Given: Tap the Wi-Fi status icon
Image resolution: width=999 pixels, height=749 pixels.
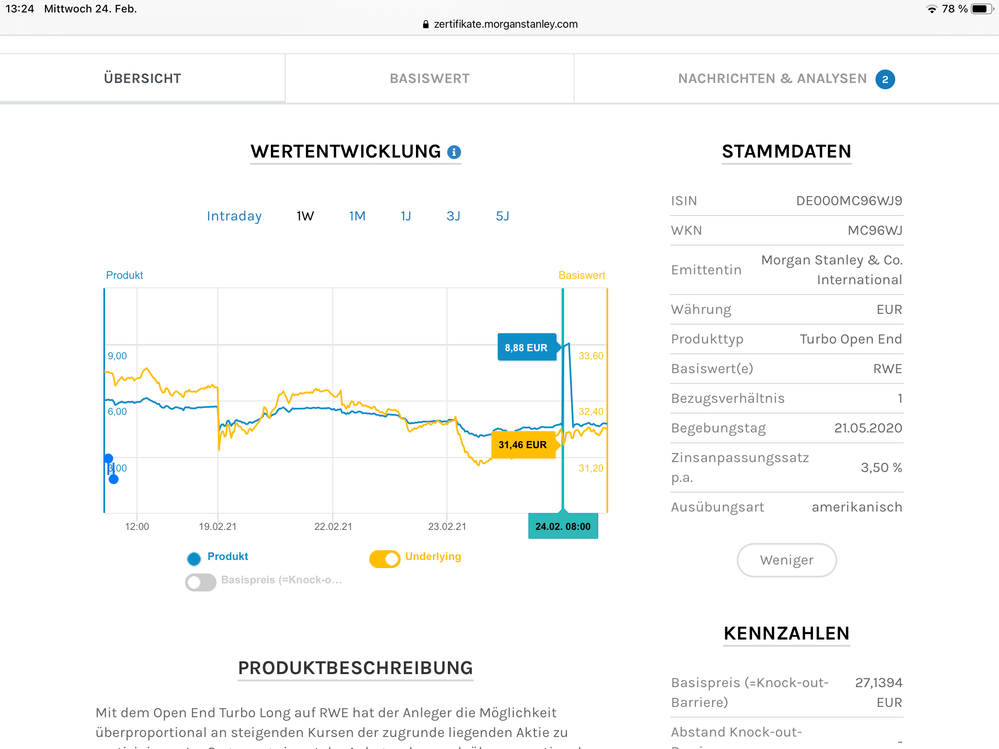Looking at the screenshot, I should 932,9.
